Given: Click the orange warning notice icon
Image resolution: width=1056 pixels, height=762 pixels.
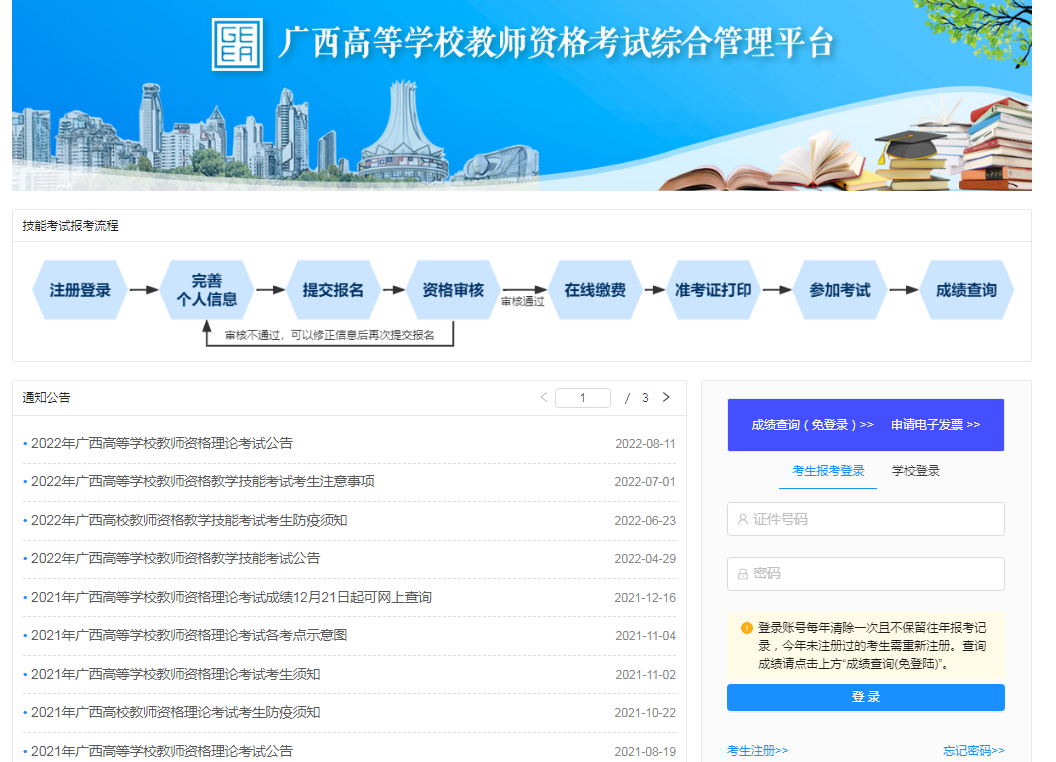Looking at the screenshot, I should click(746, 628).
